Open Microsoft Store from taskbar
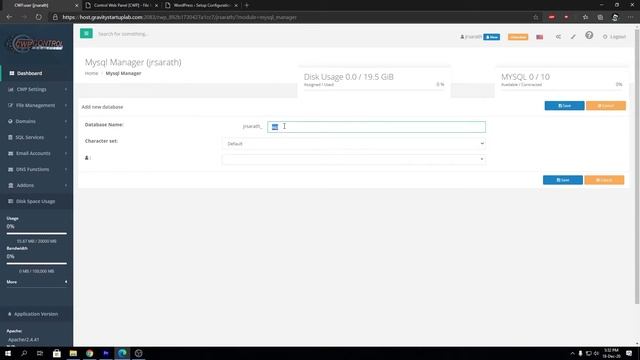The image size is (640, 360). (x=57, y=353)
